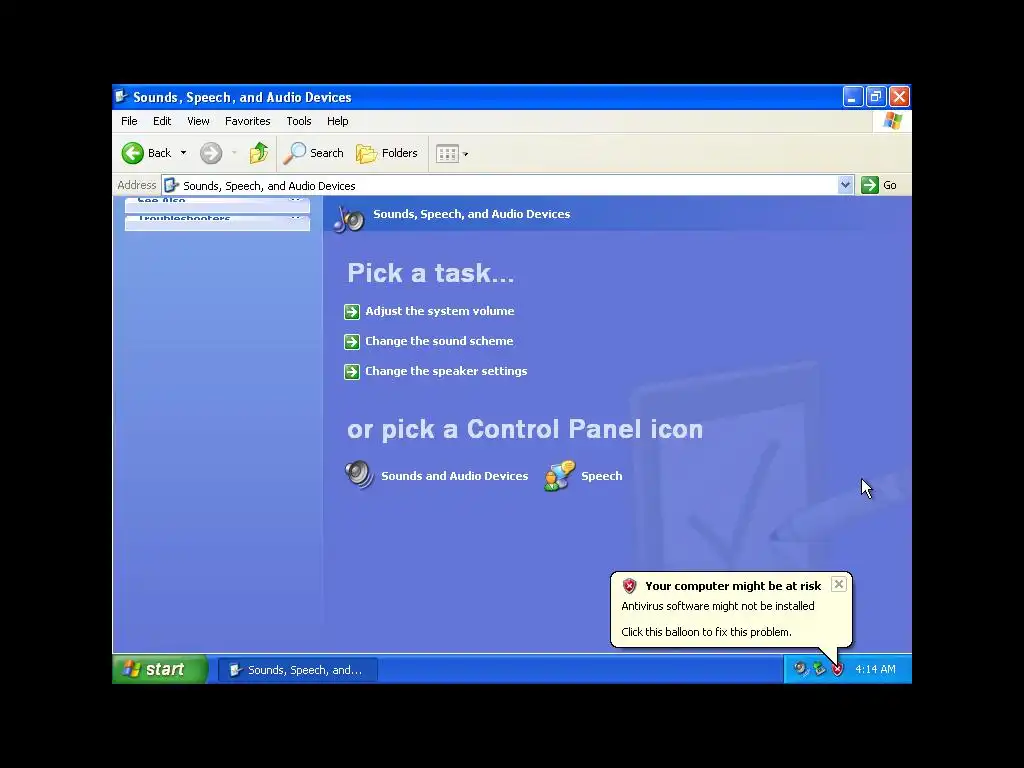Screen dimensions: 1024x768
Task: Open the Speech control panel icon
Action: (560, 475)
